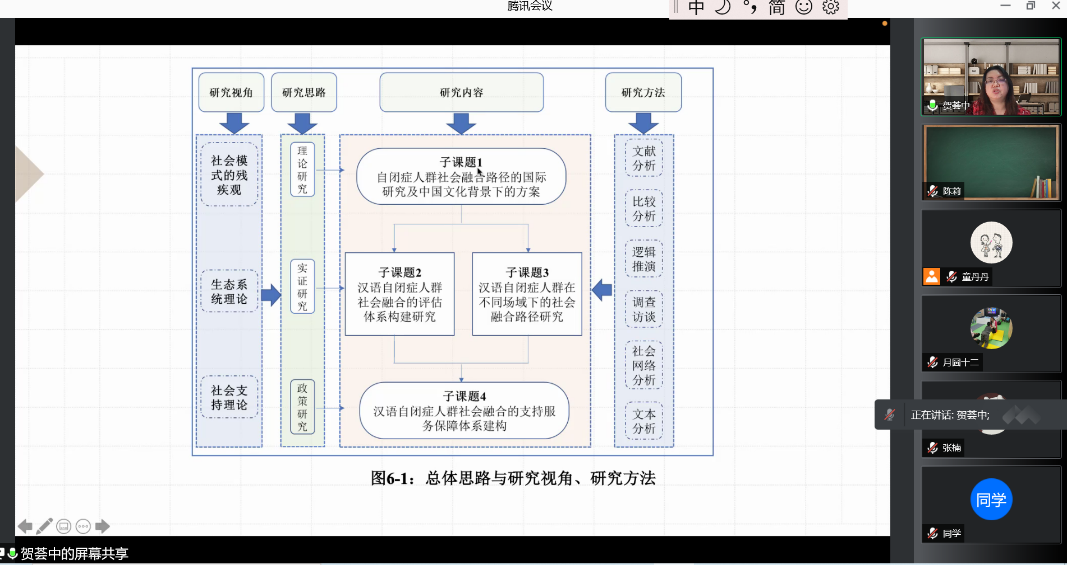The height and width of the screenshot is (565, 1067).
Task: Toggle simplified/traditional character mode (简)
Action: (777, 8)
